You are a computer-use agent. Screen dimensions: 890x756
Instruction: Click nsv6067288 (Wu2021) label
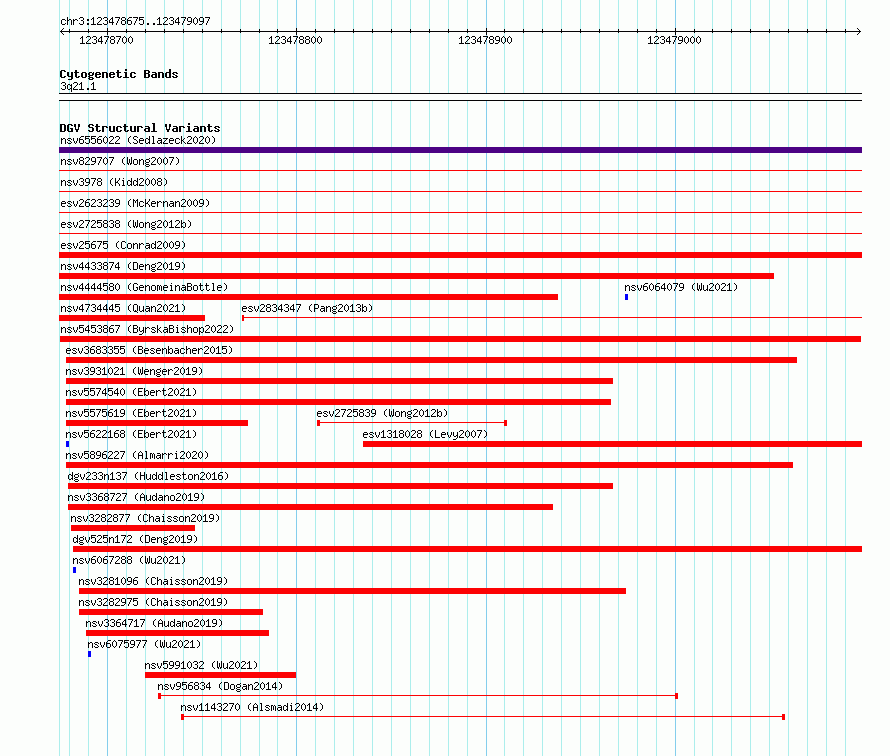tap(129, 560)
